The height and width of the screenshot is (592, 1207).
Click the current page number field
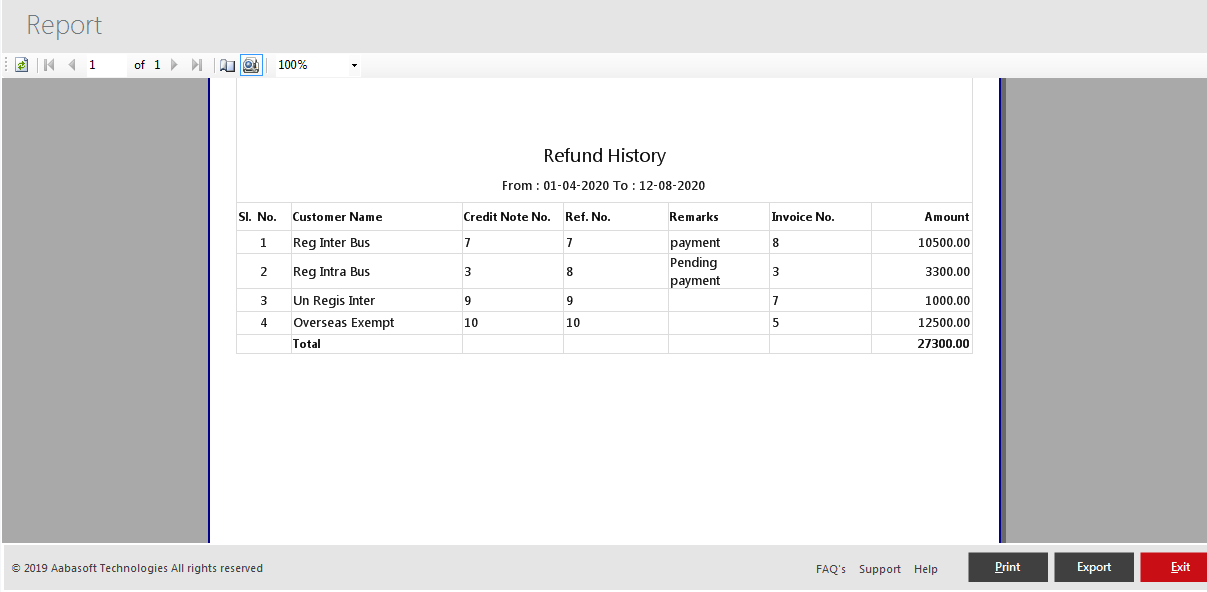[x=106, y=65]
